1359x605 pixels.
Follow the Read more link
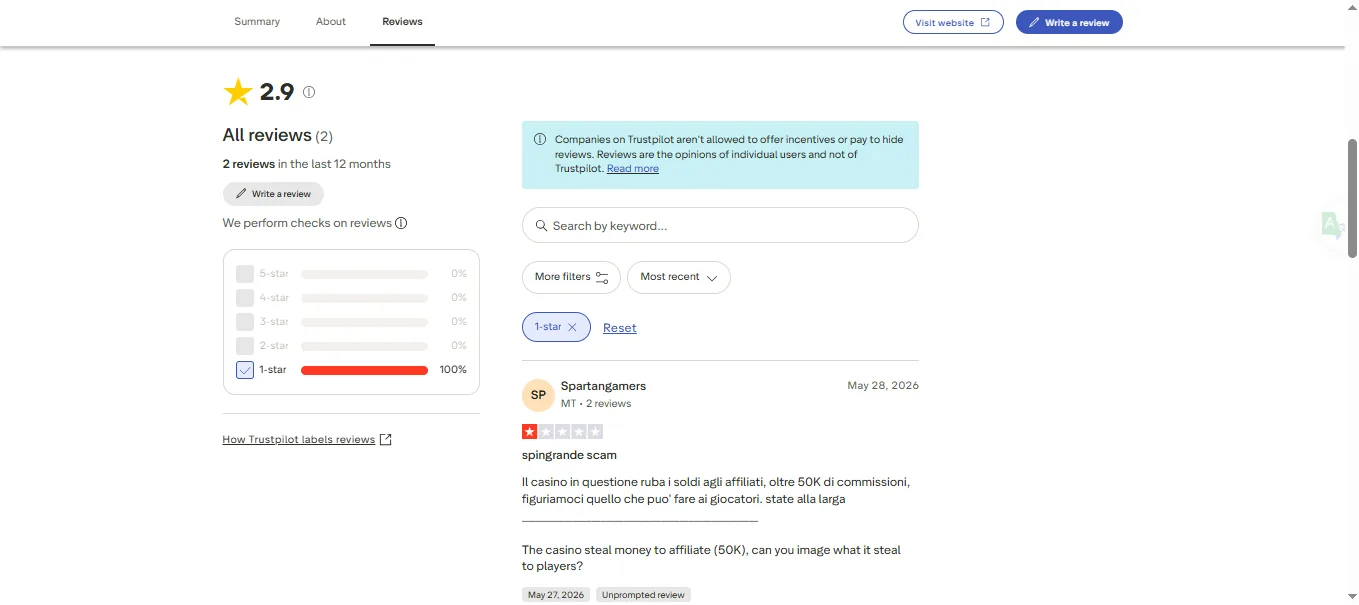tap(633, 169)
